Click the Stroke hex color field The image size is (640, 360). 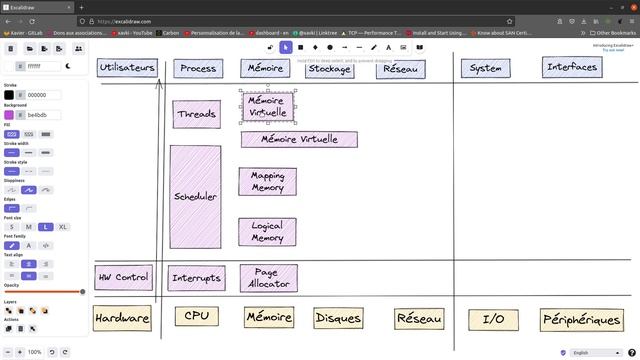(43, 95)
